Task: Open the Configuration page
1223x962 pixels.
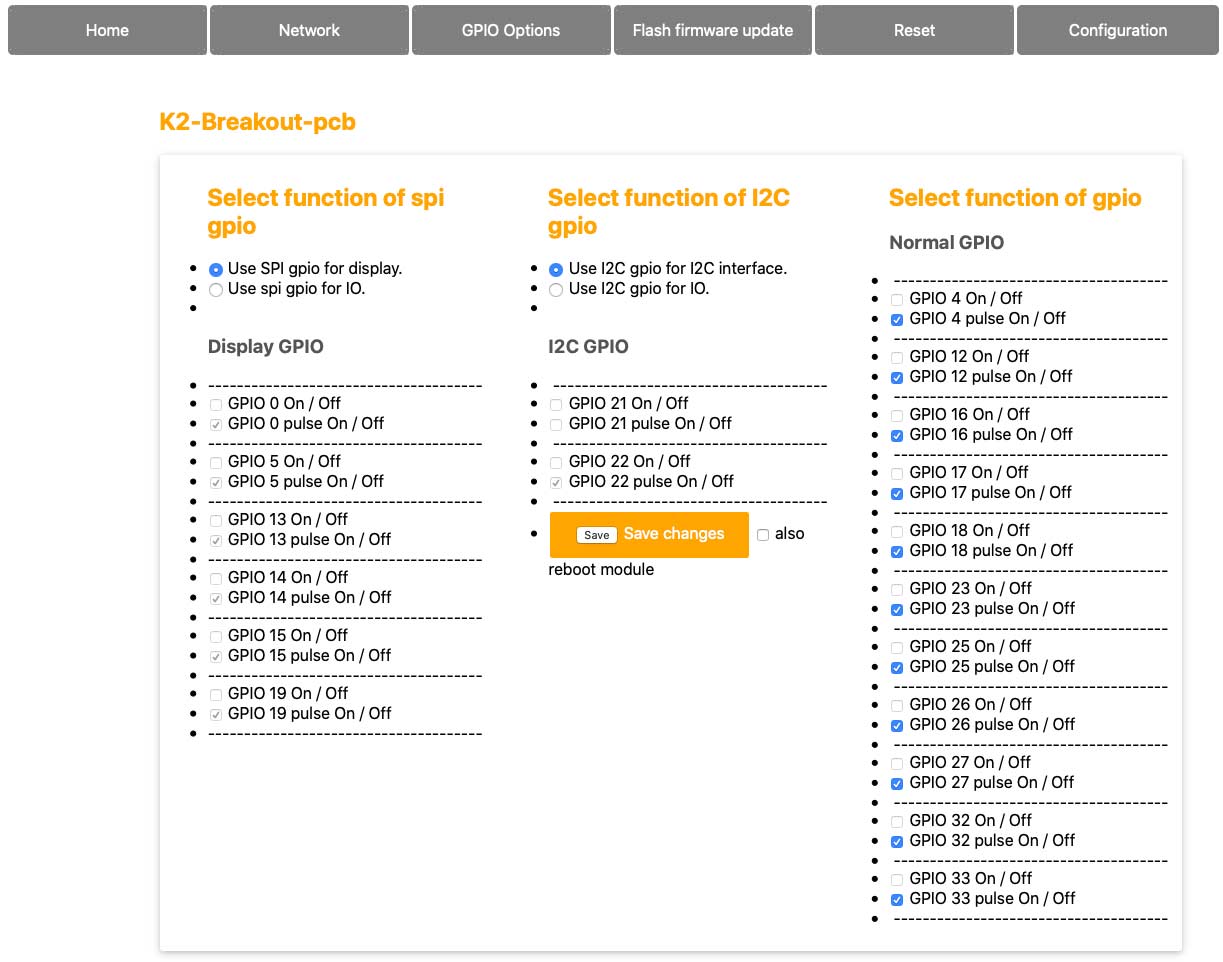Action: (x=1116, y=30)
